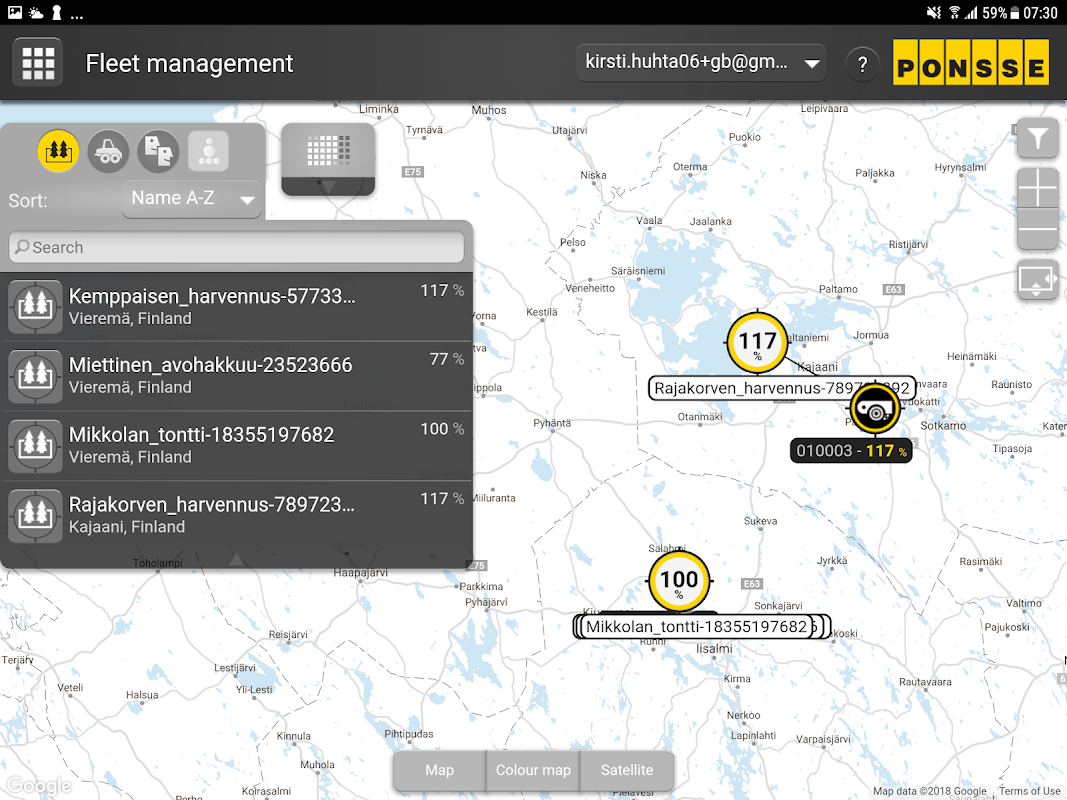Viewport: 1067px width, 800px height.
Task: Open the gallery notification icon
Action: pyautogui.click(x=14, y=12)
